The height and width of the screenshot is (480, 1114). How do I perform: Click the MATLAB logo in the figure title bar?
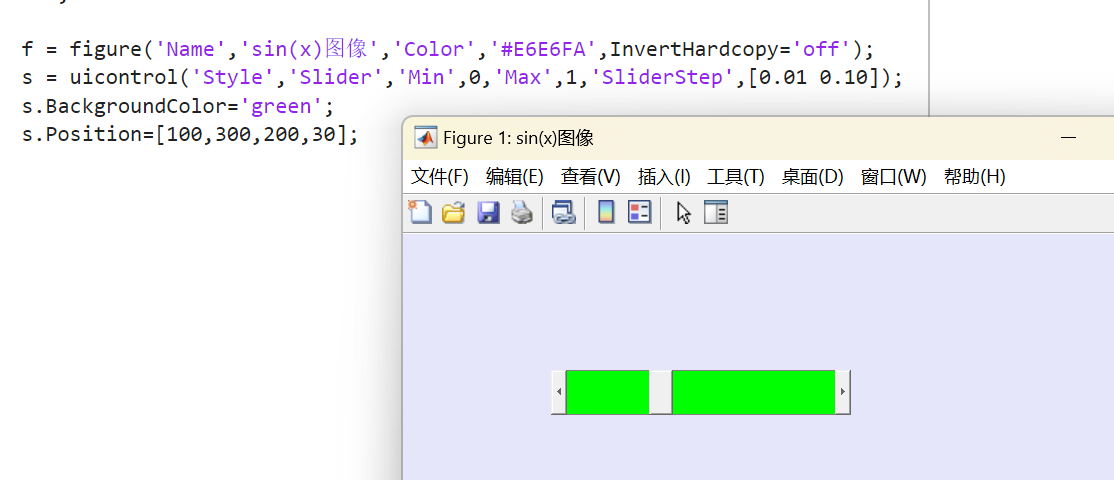click(426, 138)
